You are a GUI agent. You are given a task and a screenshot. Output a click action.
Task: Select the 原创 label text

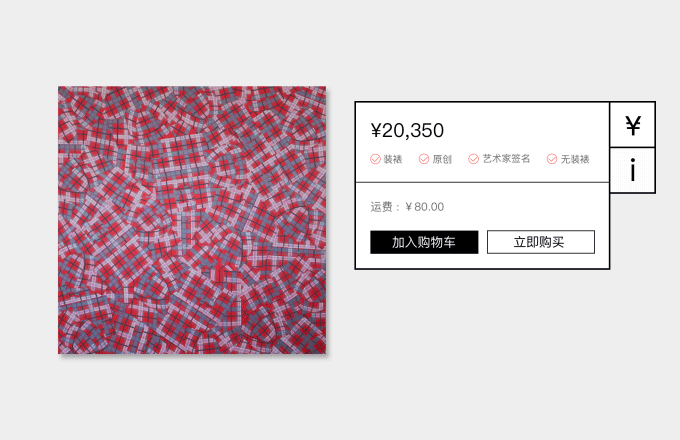click(x=442, y=159)
